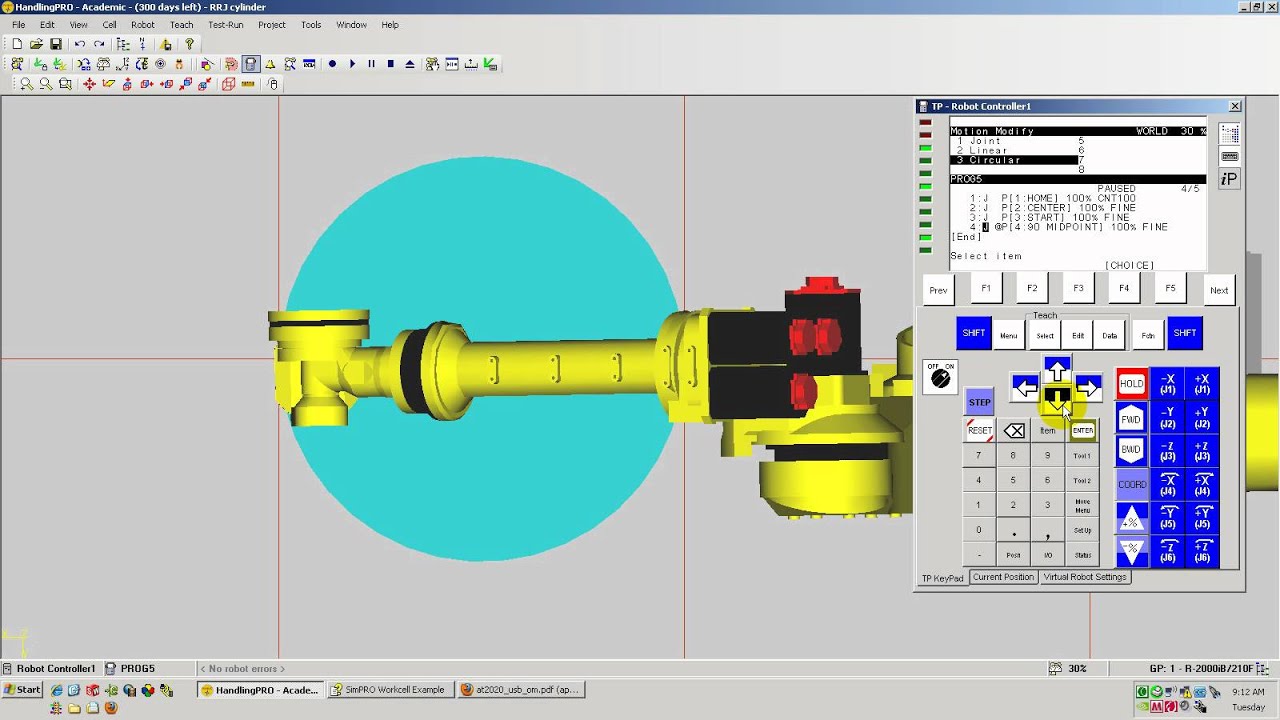The width and height of the screenshot is (1280, 720).
Task: Click the Windows Start button
Action: tap(22, 690)
